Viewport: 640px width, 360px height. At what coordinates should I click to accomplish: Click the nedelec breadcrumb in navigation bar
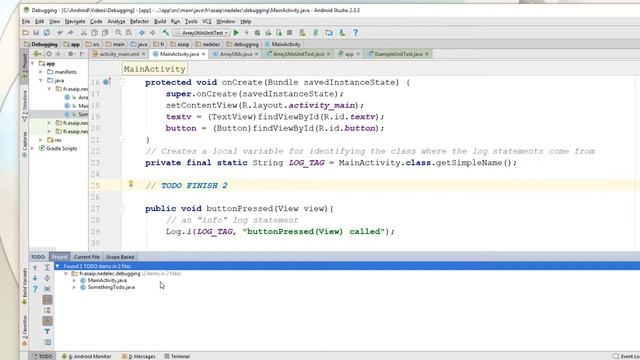coord(208,44)
